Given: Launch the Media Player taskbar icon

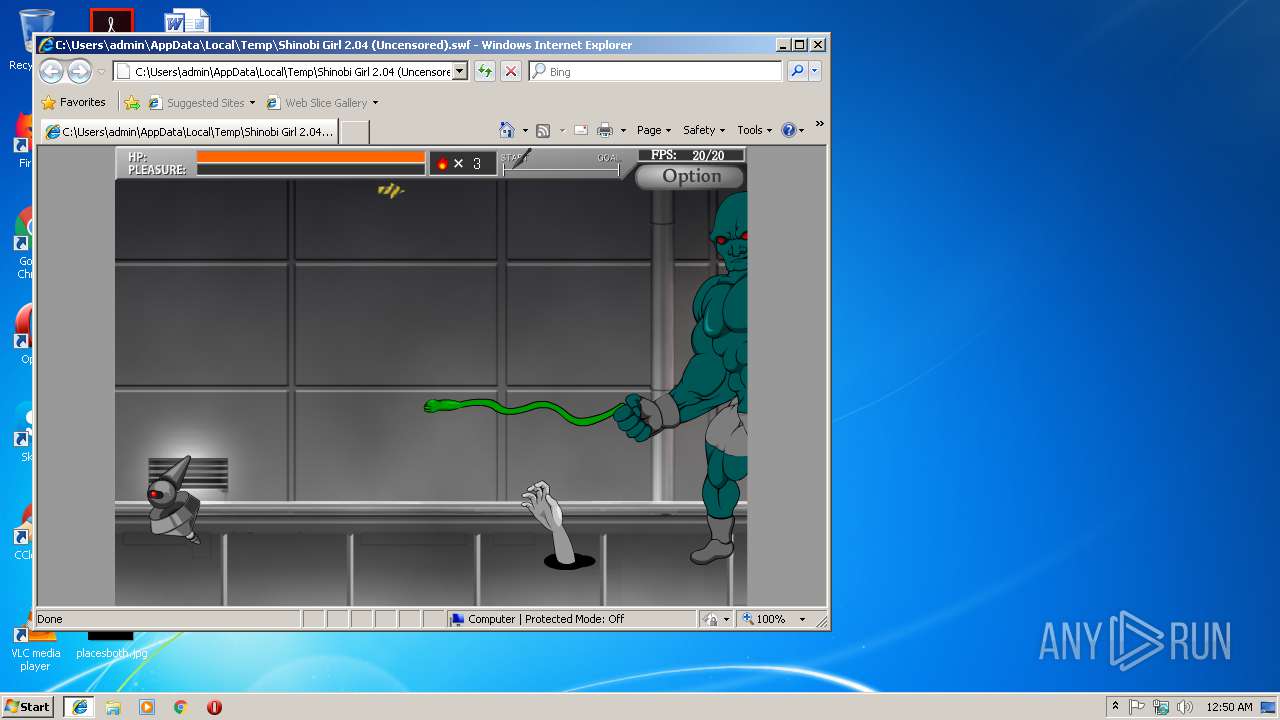Looking at the screenshot, I should tap(147, 707).
